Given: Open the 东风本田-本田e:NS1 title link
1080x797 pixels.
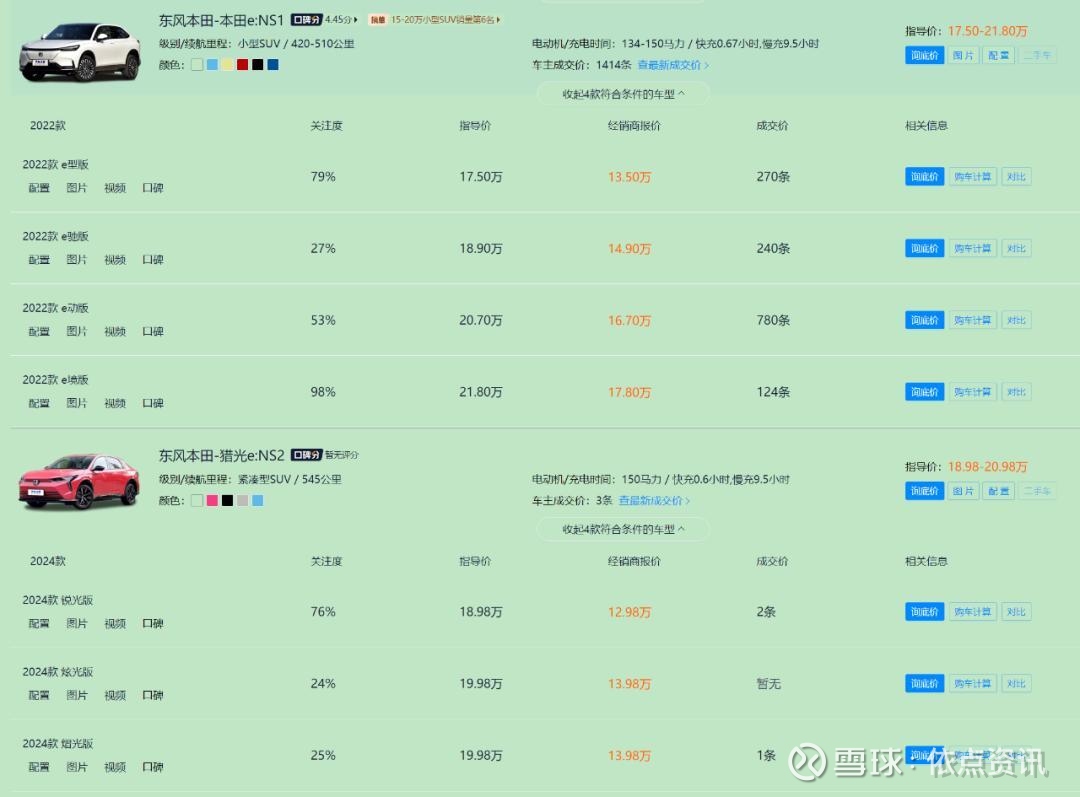Looking at the screenshot, I should pyautogui.click(x=221, y=21).
